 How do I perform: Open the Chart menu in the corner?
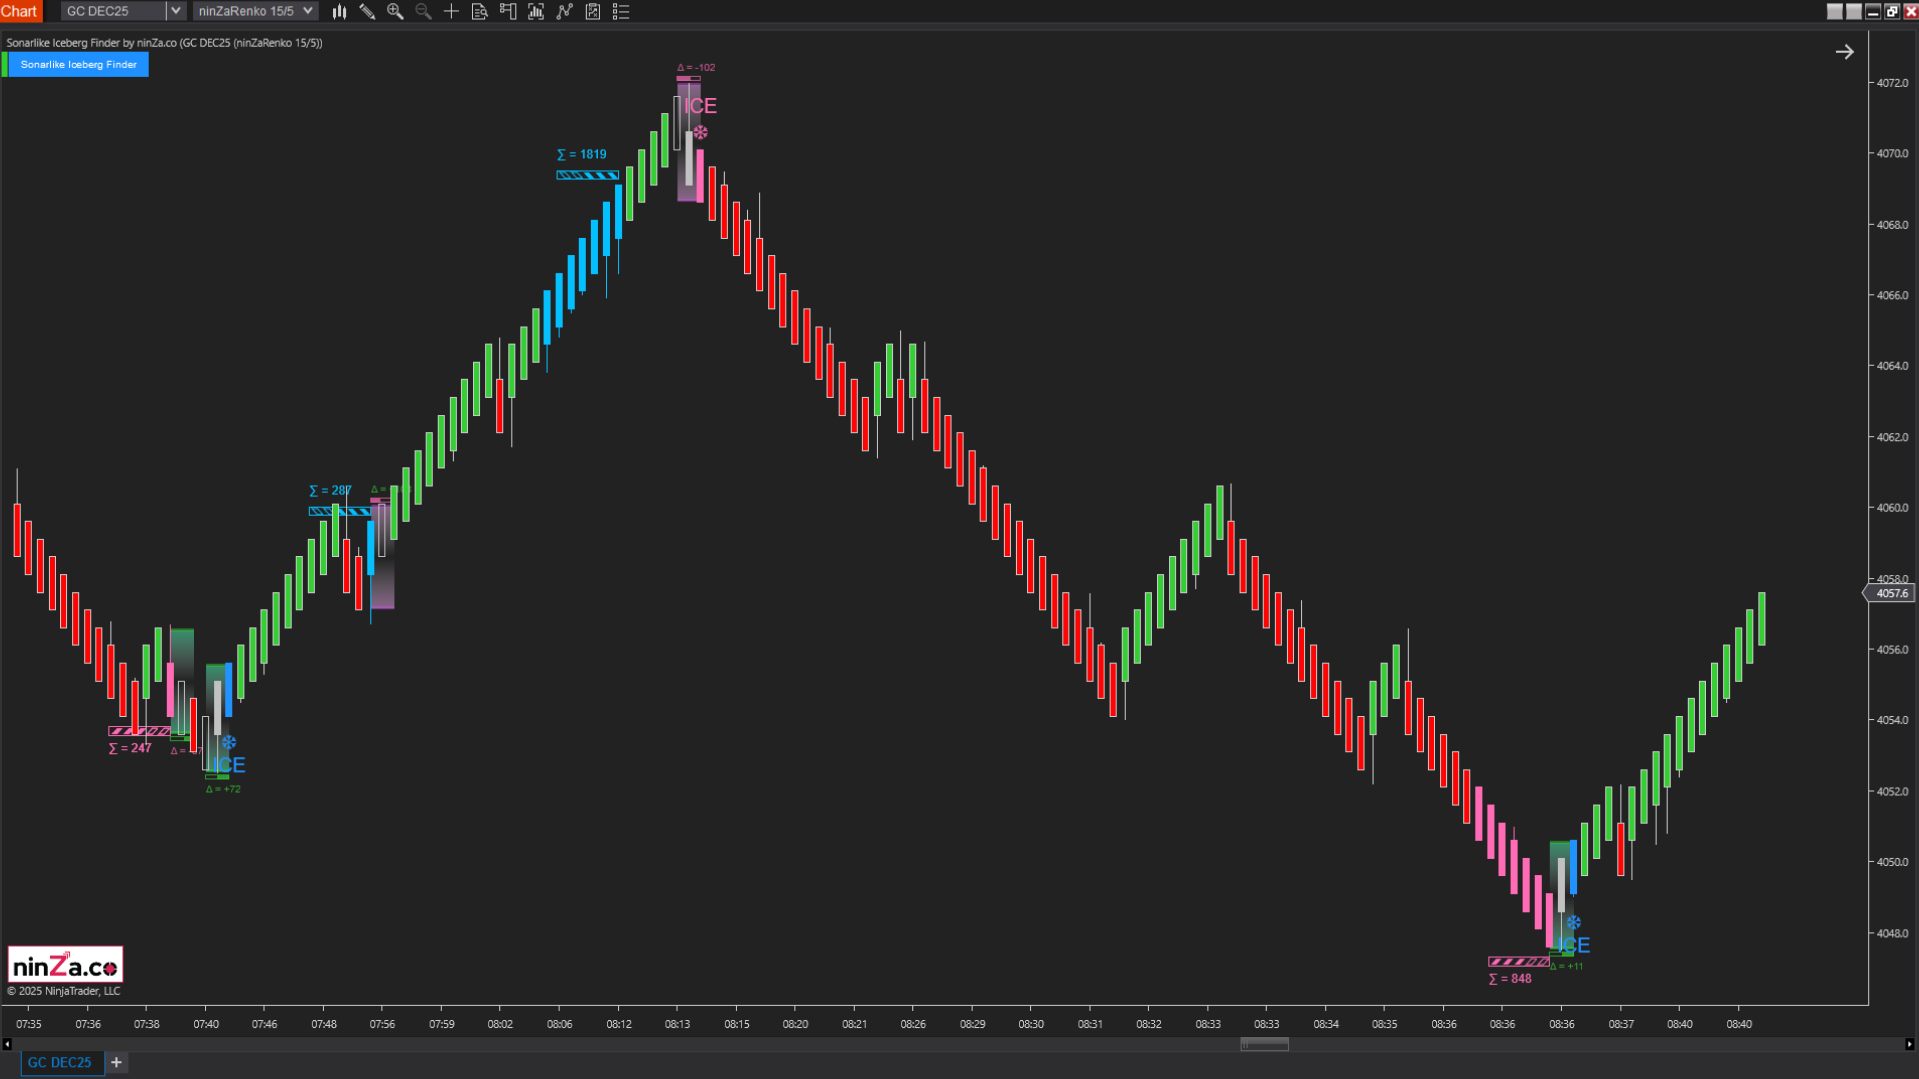click(x=19, y=11)
